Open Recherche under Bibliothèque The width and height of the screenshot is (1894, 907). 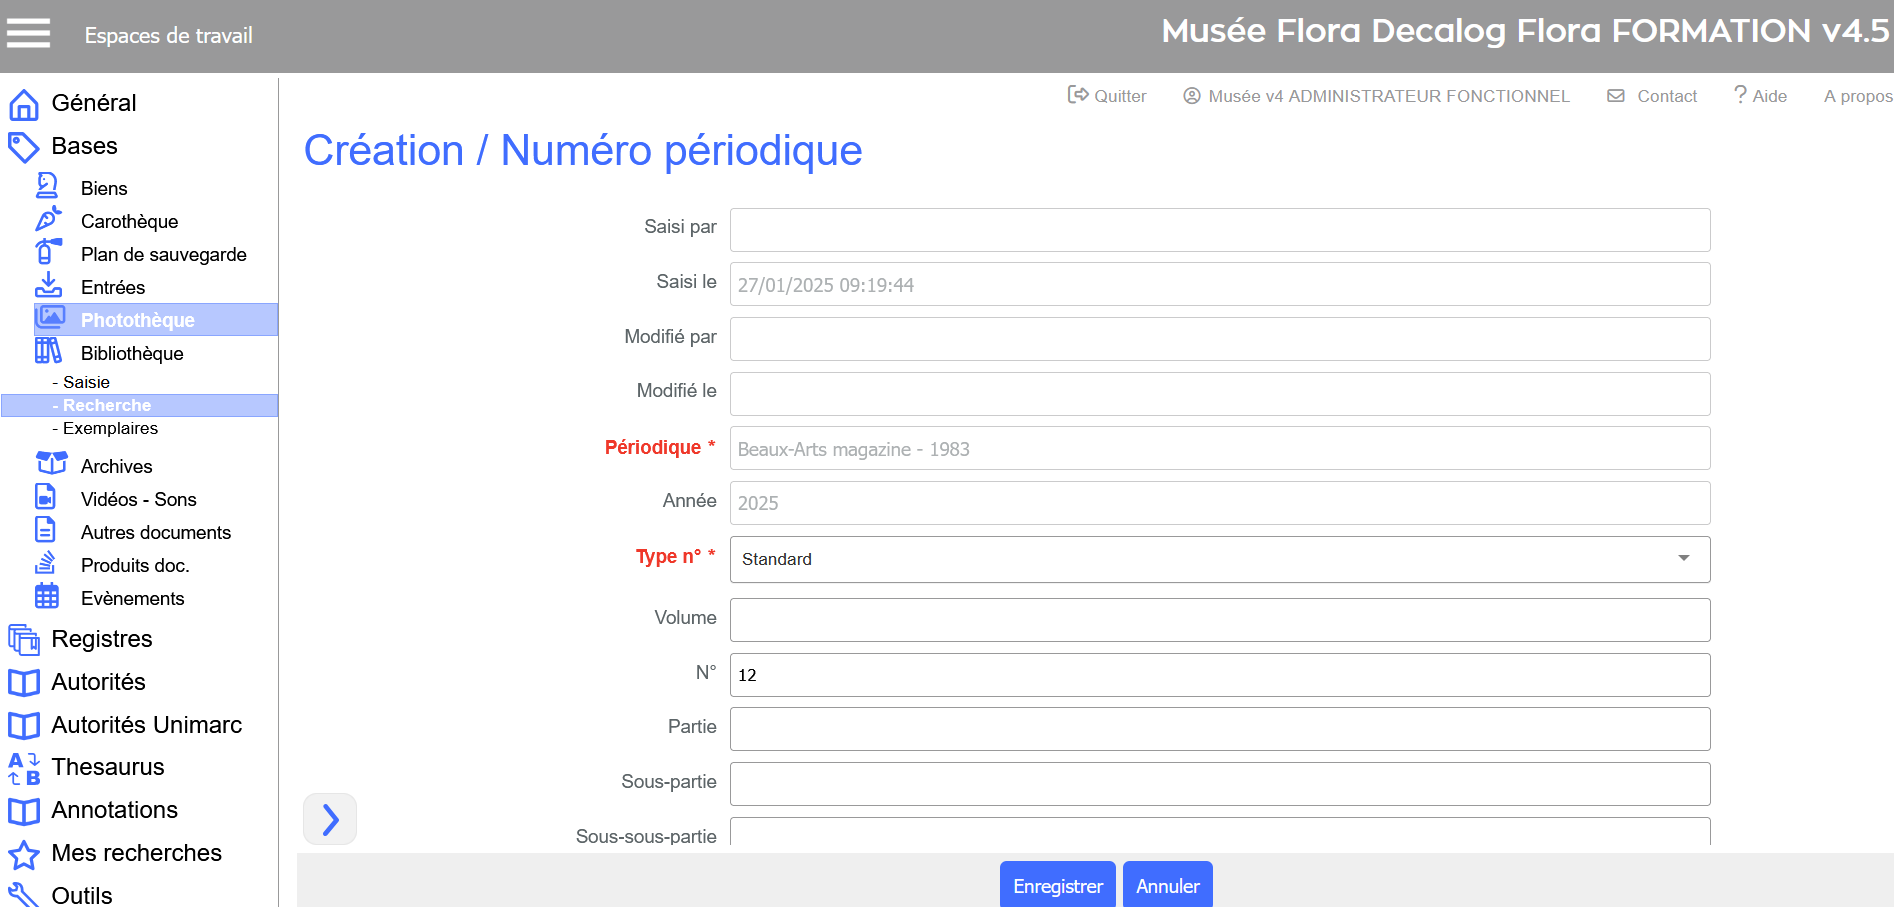(107, 405)
